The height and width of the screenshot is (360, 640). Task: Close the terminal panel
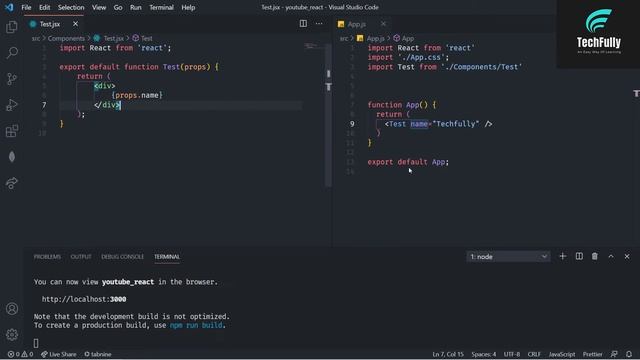click(627, 256)
